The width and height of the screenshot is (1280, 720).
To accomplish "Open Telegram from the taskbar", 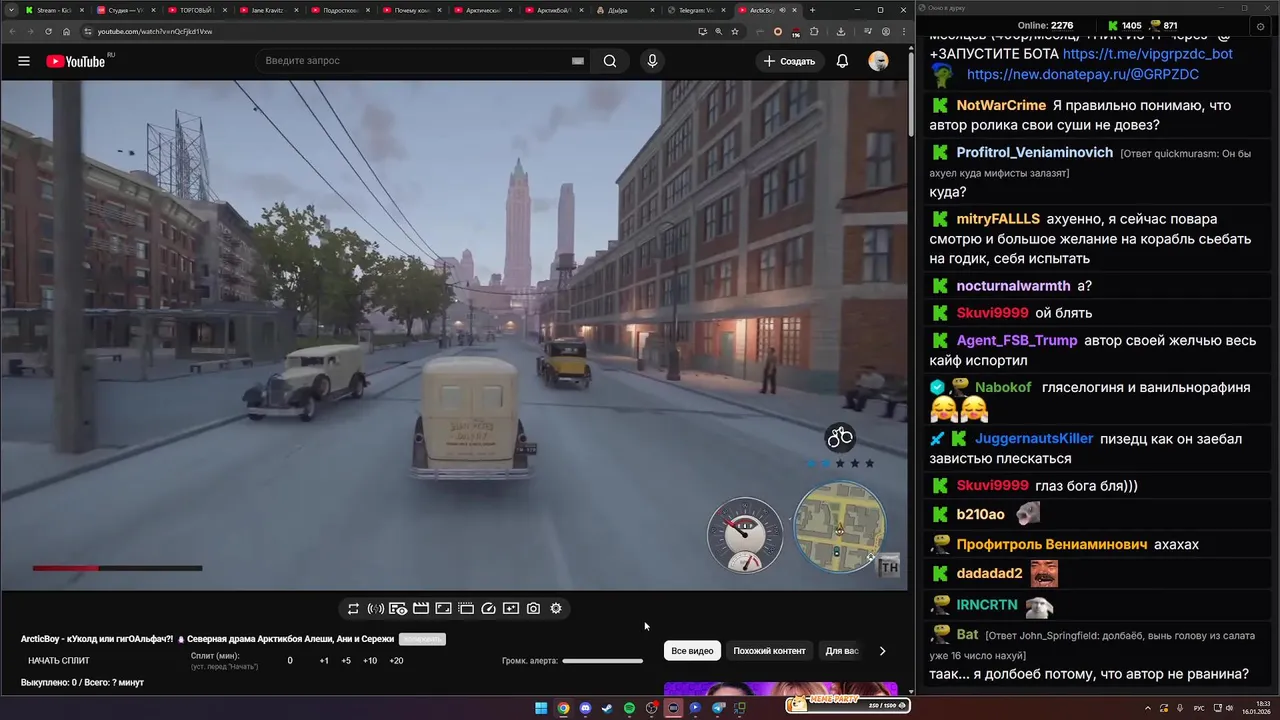I will [x=718, y=708].
